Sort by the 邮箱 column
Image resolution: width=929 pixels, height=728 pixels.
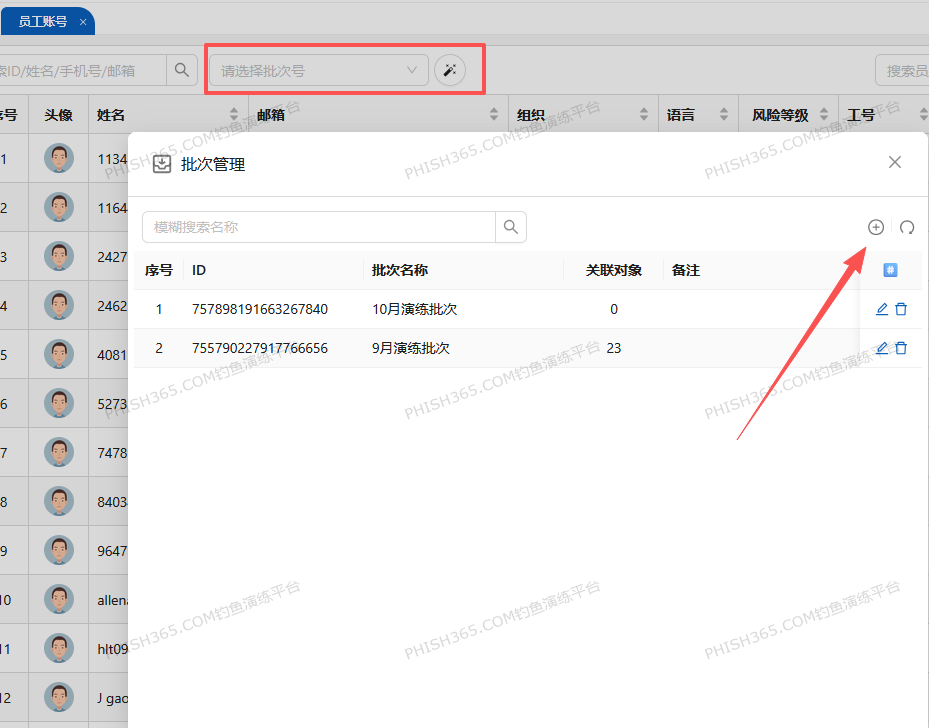click(x=493, y=115)
